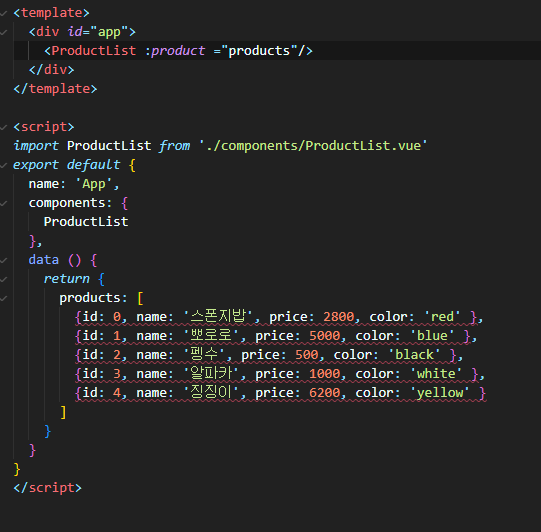Click the 'import' keyword
Screen dimensions: 541x532
(36, 146)
